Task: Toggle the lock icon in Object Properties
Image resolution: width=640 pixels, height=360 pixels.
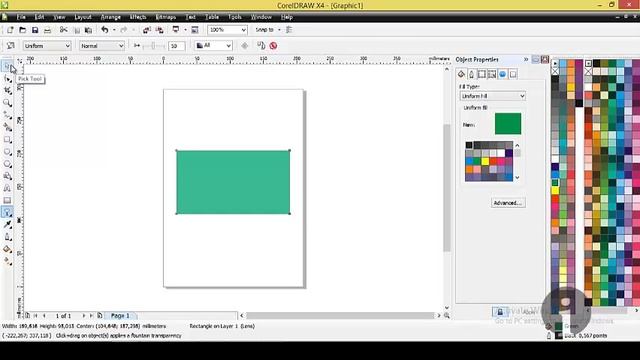Action: pos(500,312)
